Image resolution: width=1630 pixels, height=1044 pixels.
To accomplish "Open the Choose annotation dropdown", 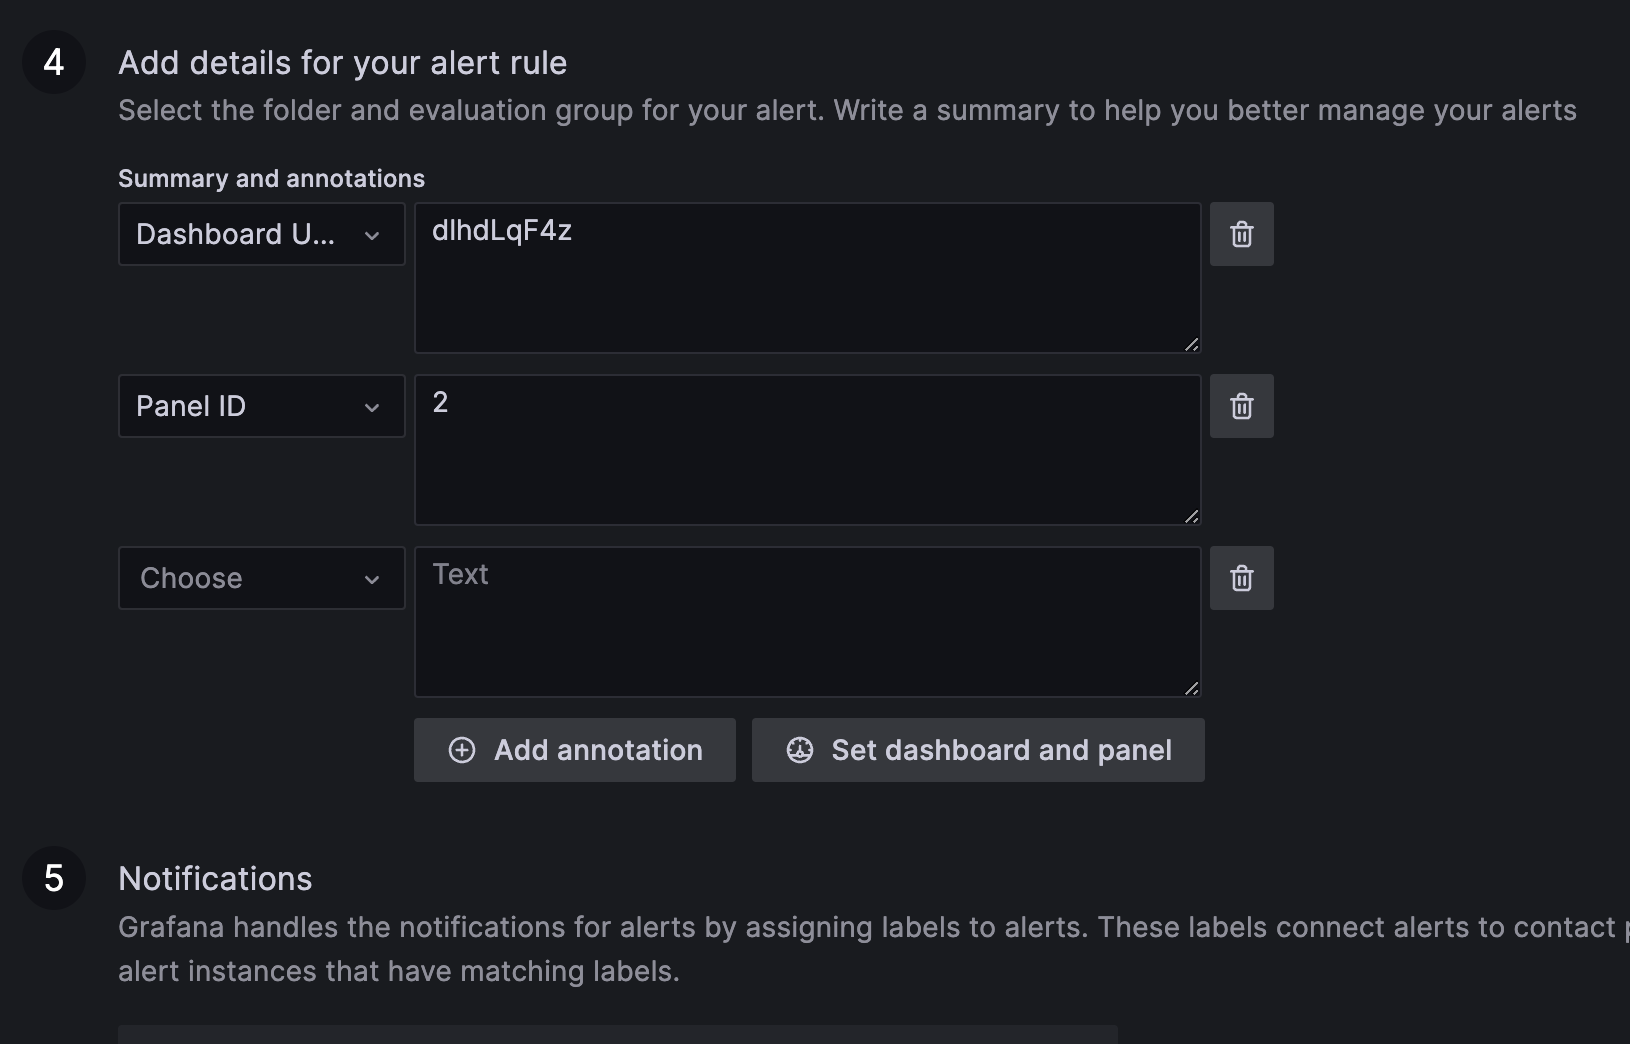I will tap(260, 578).
